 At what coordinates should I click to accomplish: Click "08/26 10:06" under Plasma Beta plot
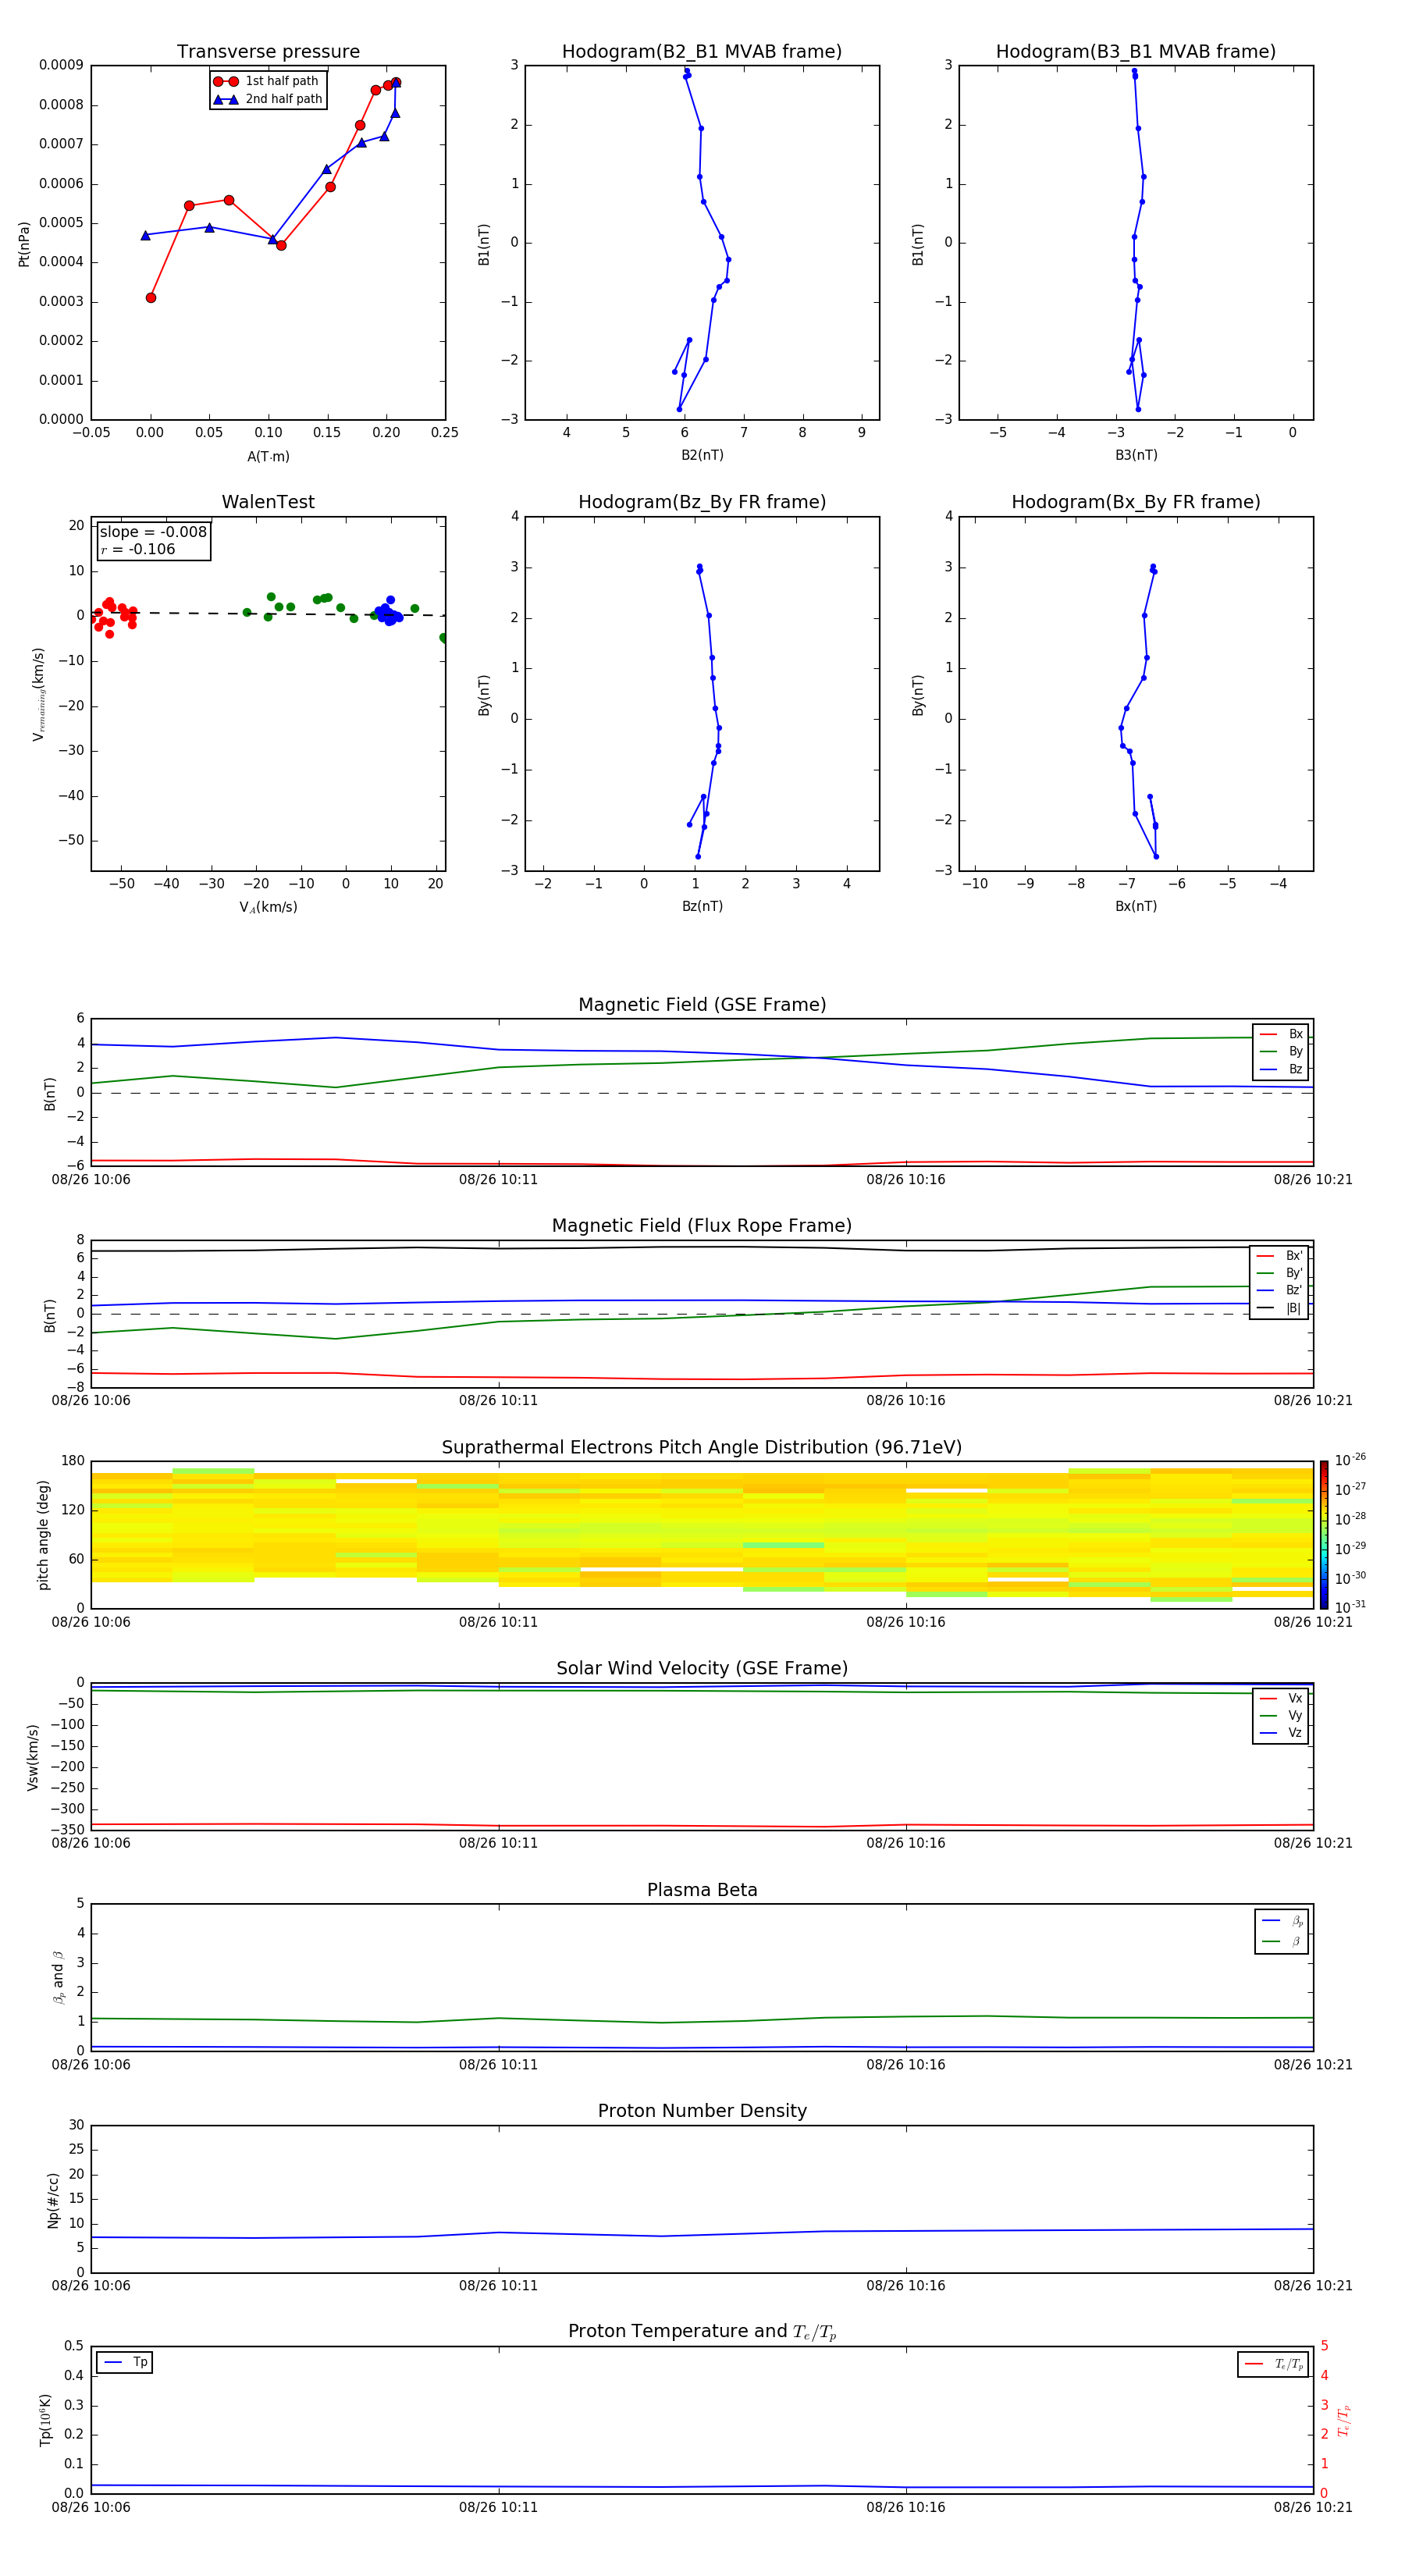point(91,2064)
